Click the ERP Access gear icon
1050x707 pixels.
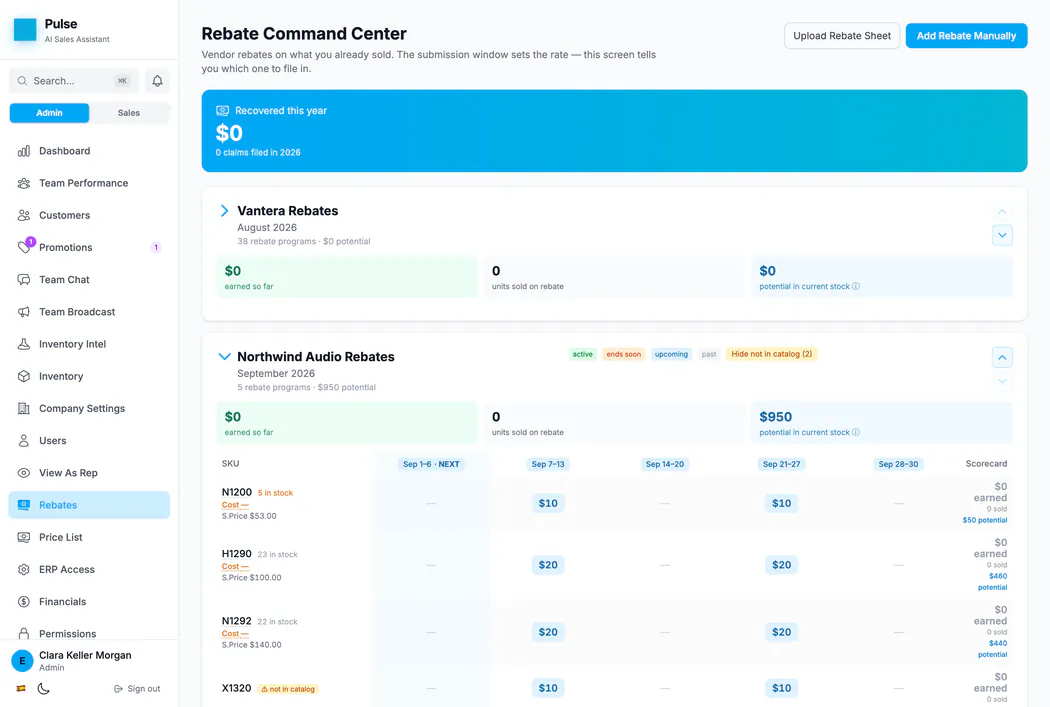23,569
